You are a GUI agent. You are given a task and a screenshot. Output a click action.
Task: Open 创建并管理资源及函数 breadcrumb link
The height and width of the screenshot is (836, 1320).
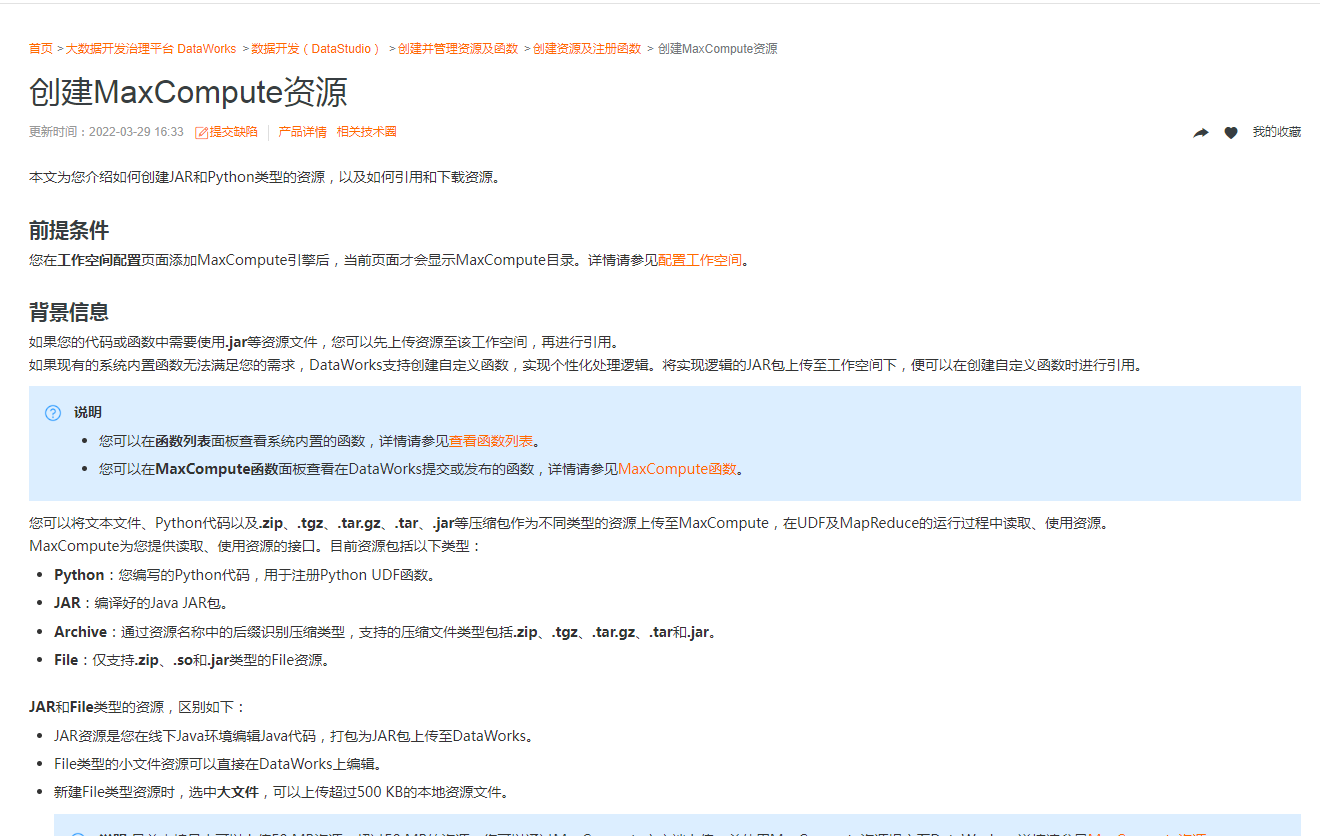458,49
